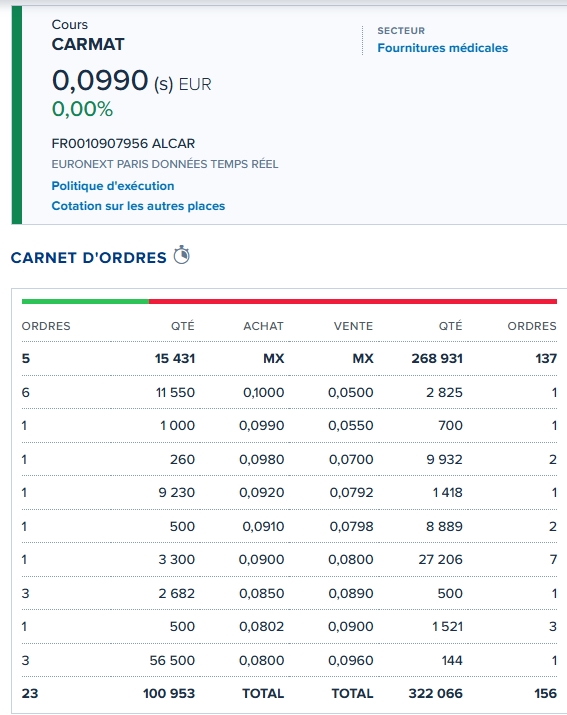The height and width of the screenshot is (715, 567).
Task: Select sell quantity 1 521
Action: pos(447,627)
